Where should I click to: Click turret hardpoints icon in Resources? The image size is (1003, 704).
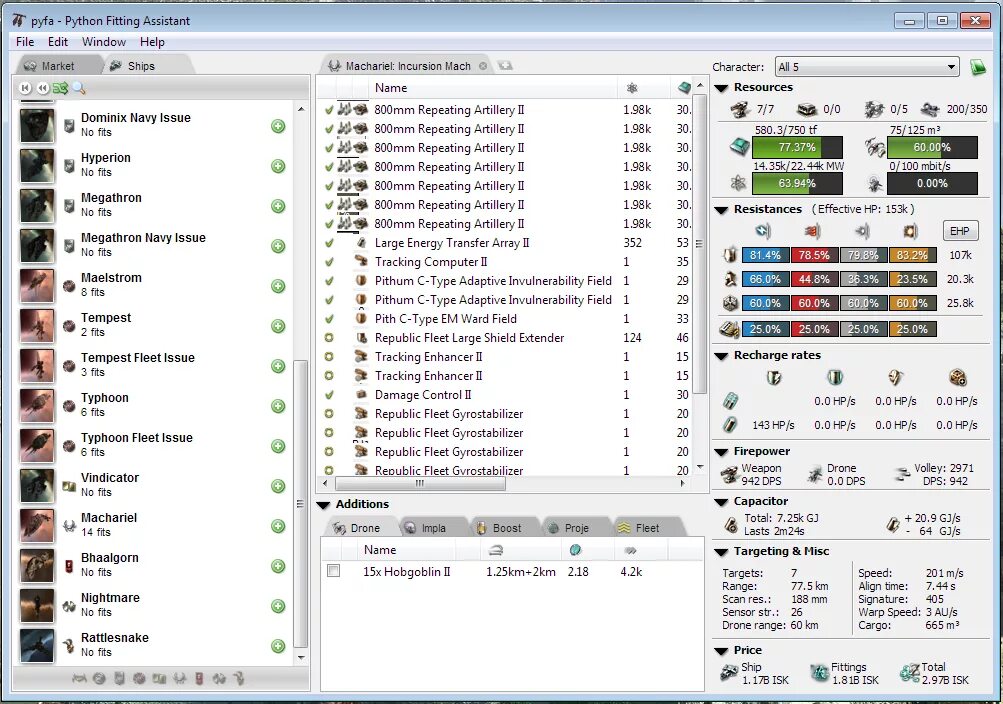pyautogui.click(x=740, y=109)
